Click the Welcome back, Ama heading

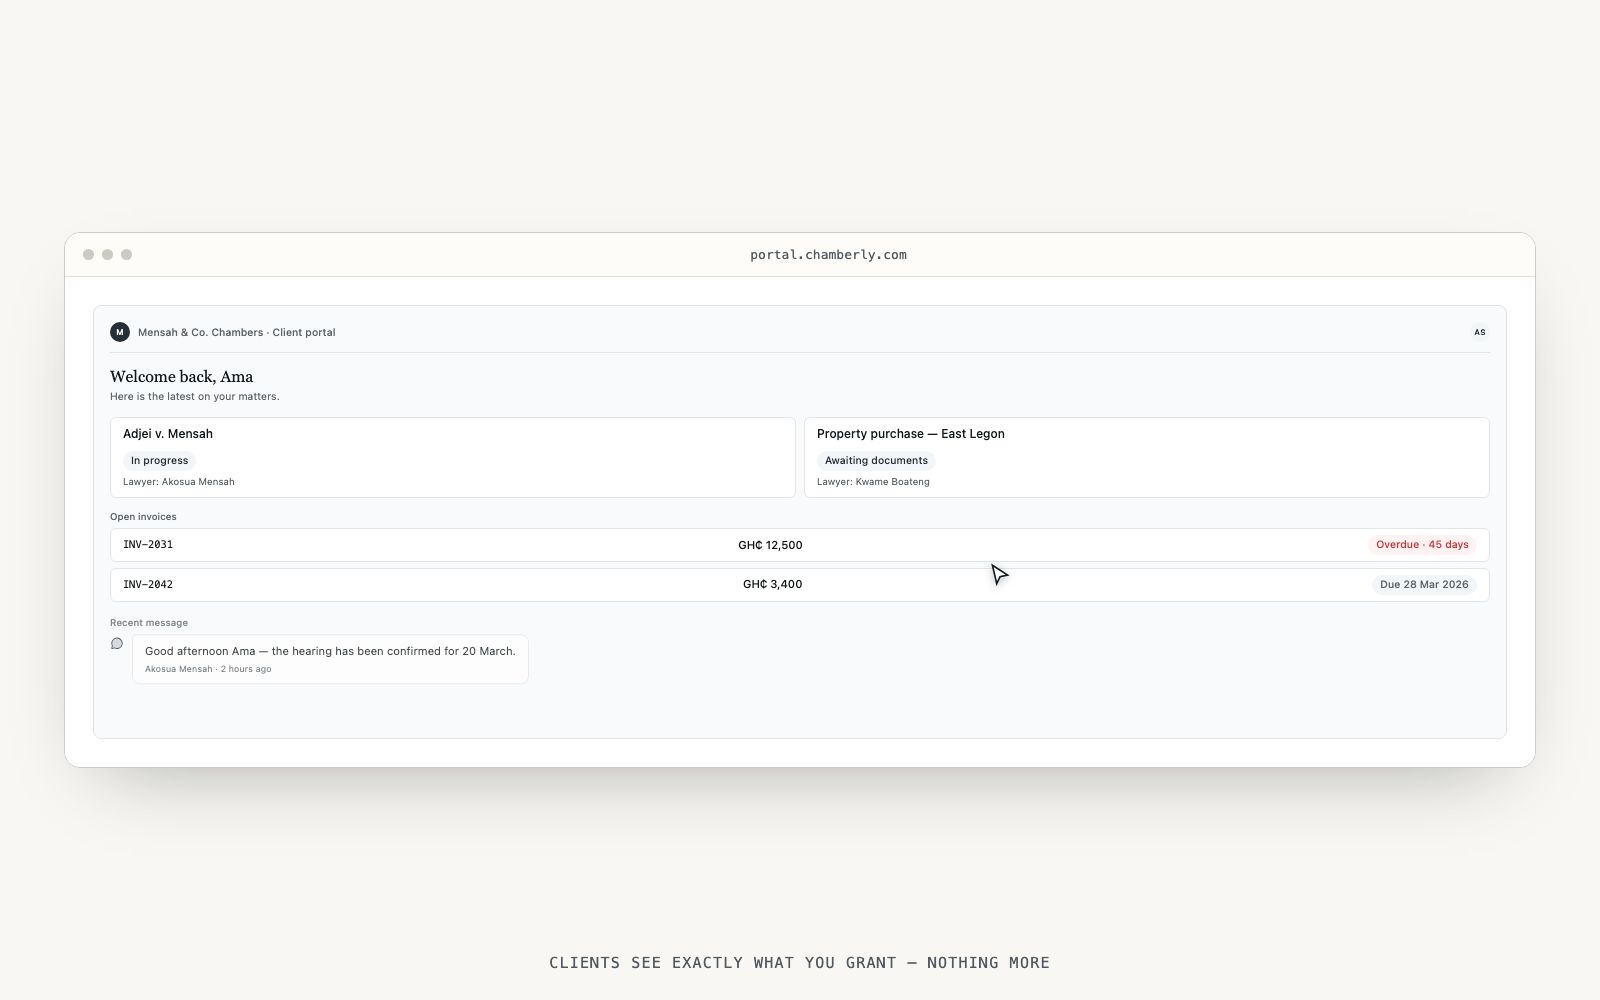[x=181, y=377]
